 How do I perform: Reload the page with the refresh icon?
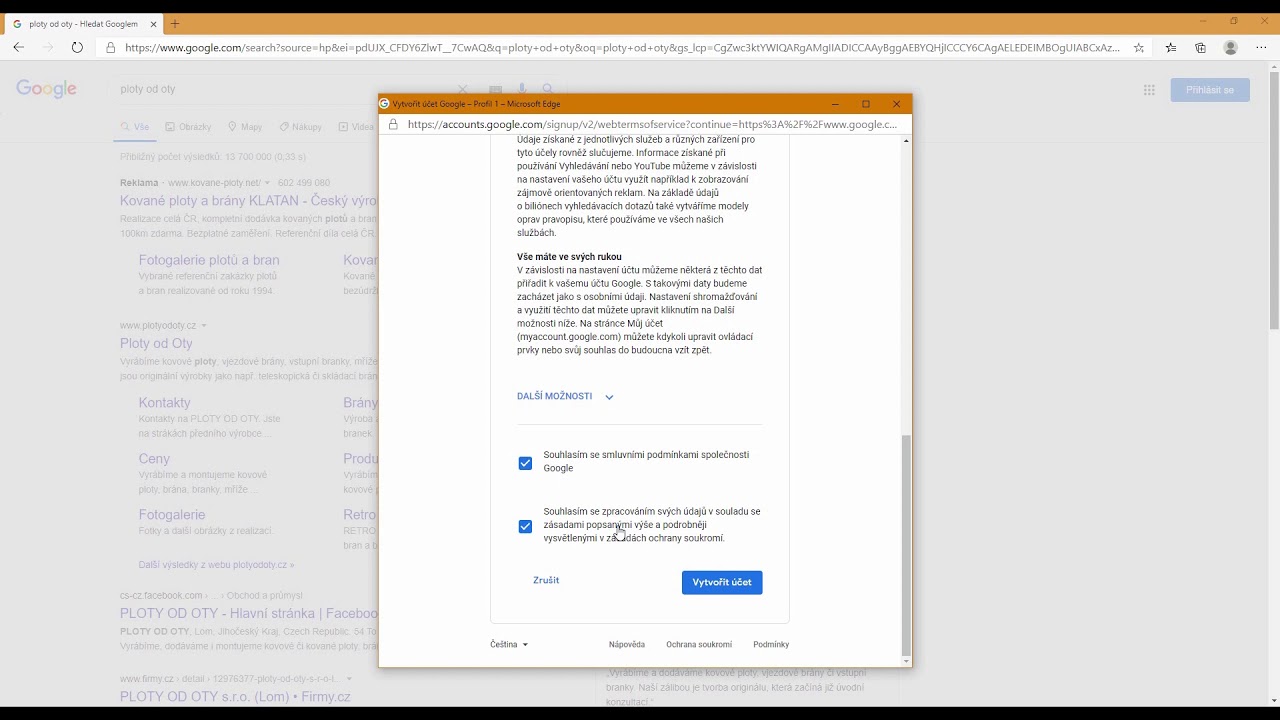77,47
